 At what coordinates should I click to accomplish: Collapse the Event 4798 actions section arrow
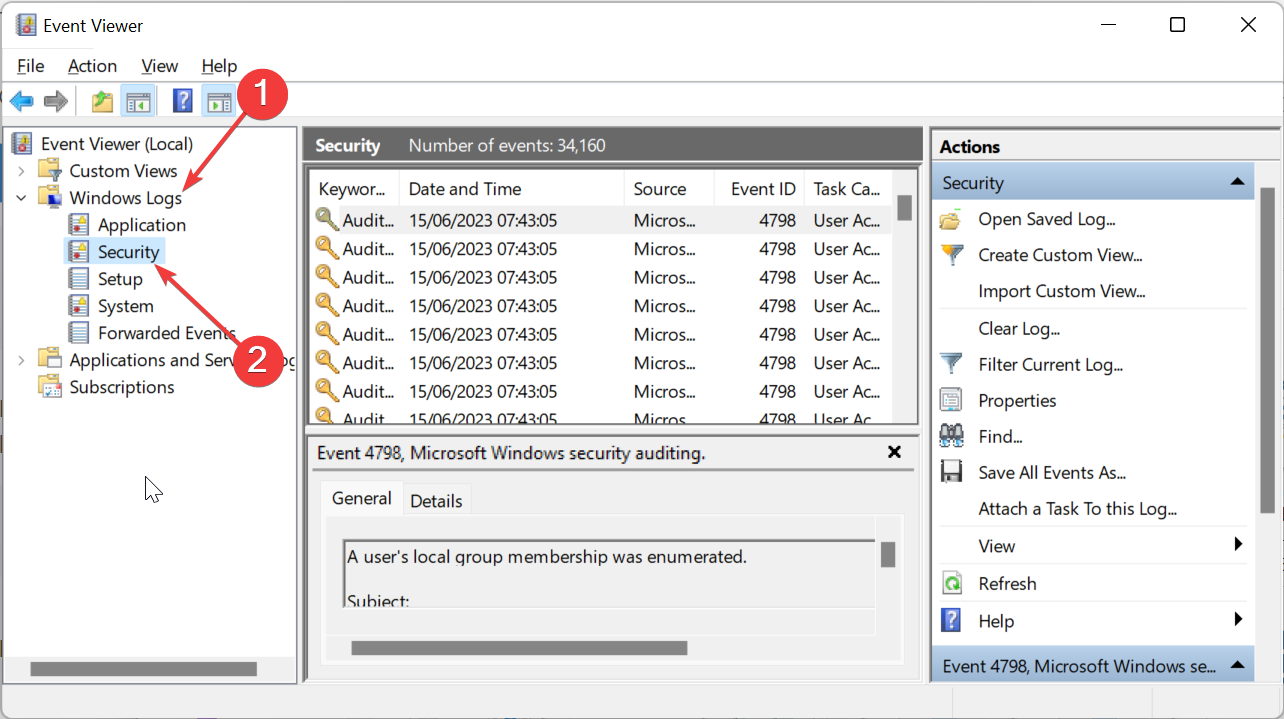click(x=1237, y=665)
